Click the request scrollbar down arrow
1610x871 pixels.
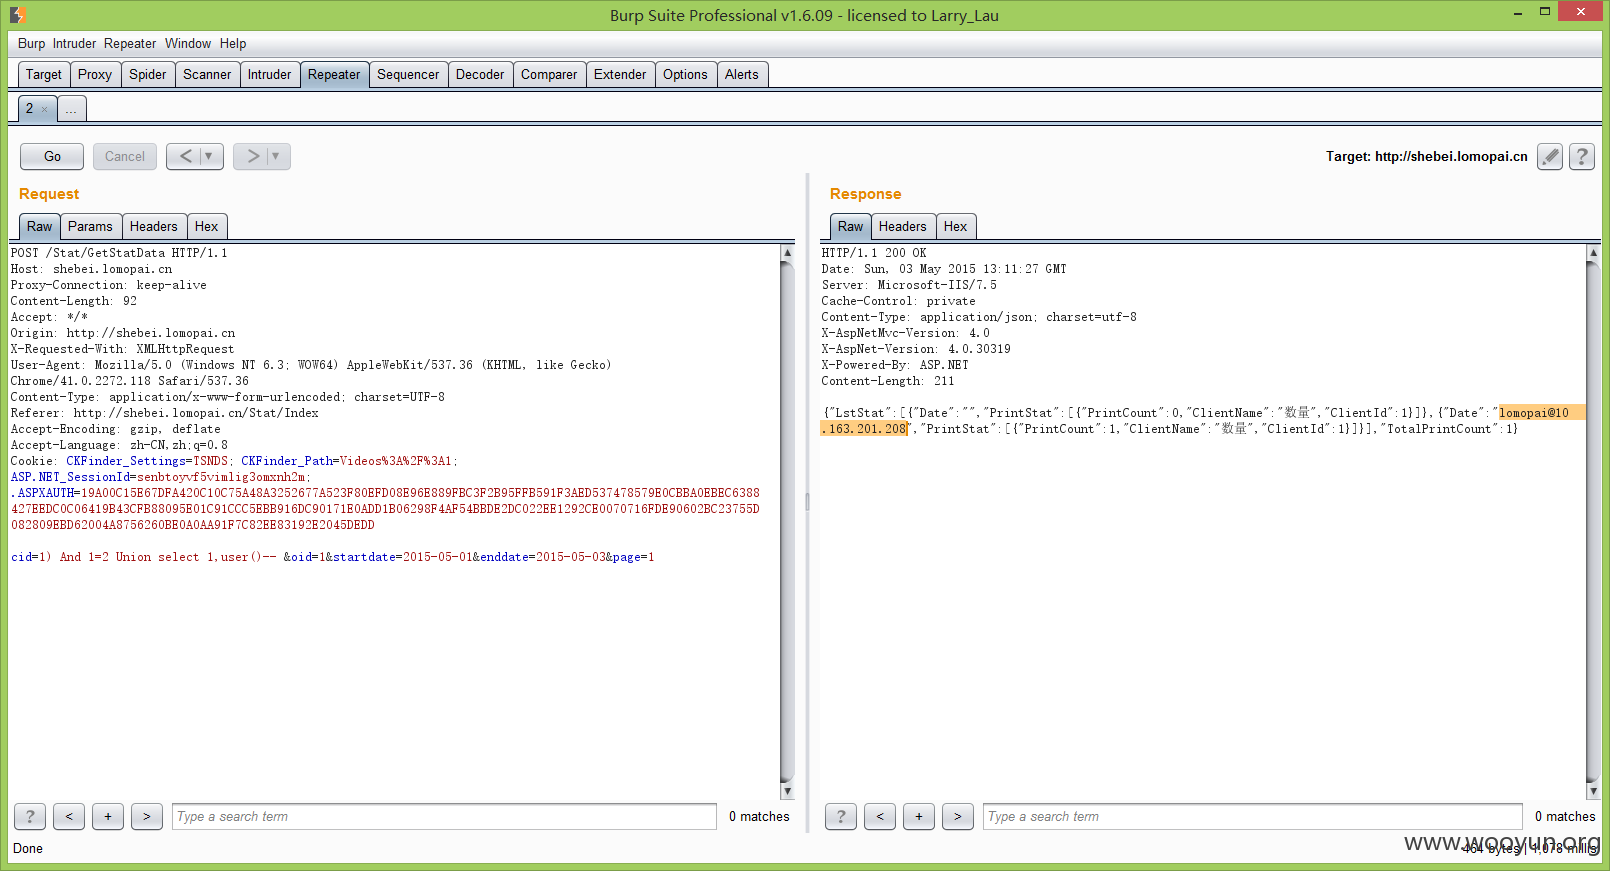click(x=787, y=790)
